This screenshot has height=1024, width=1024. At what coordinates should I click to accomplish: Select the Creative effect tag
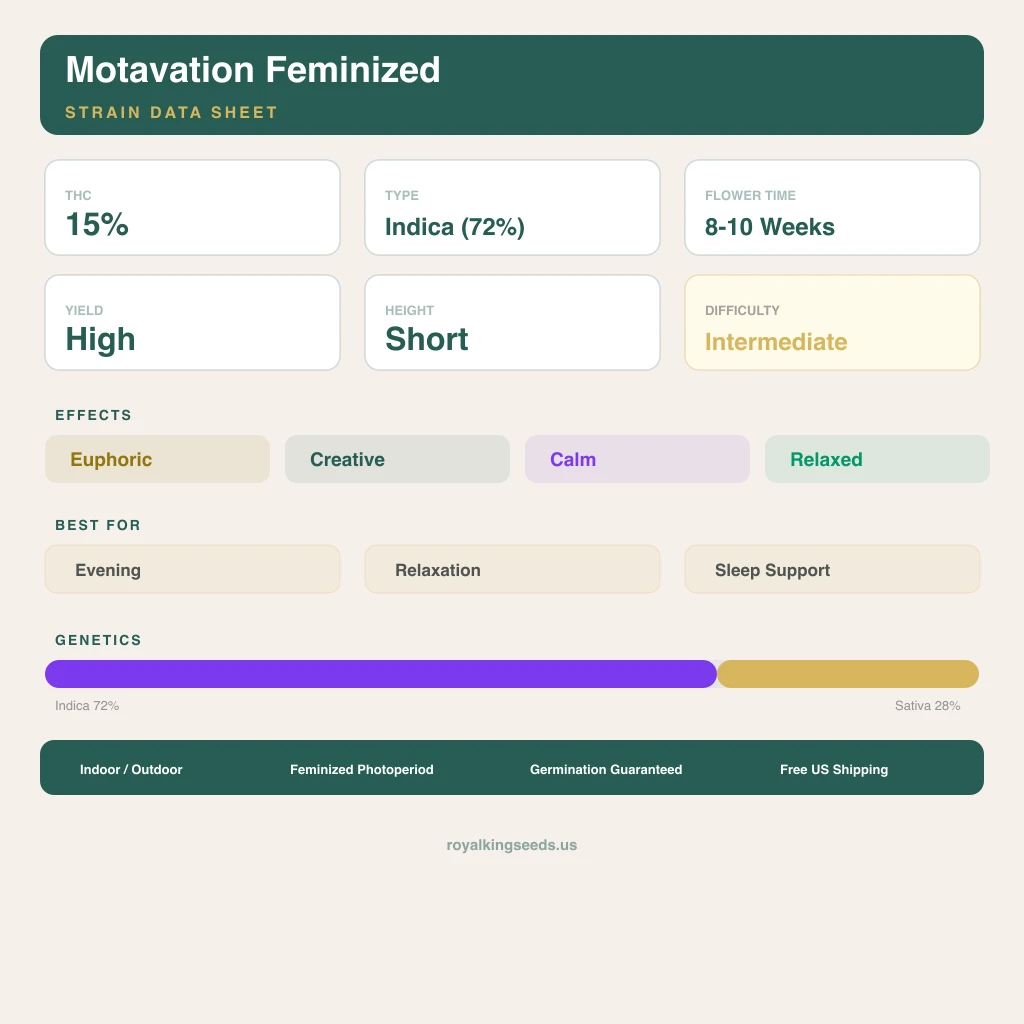pos(397,459)
